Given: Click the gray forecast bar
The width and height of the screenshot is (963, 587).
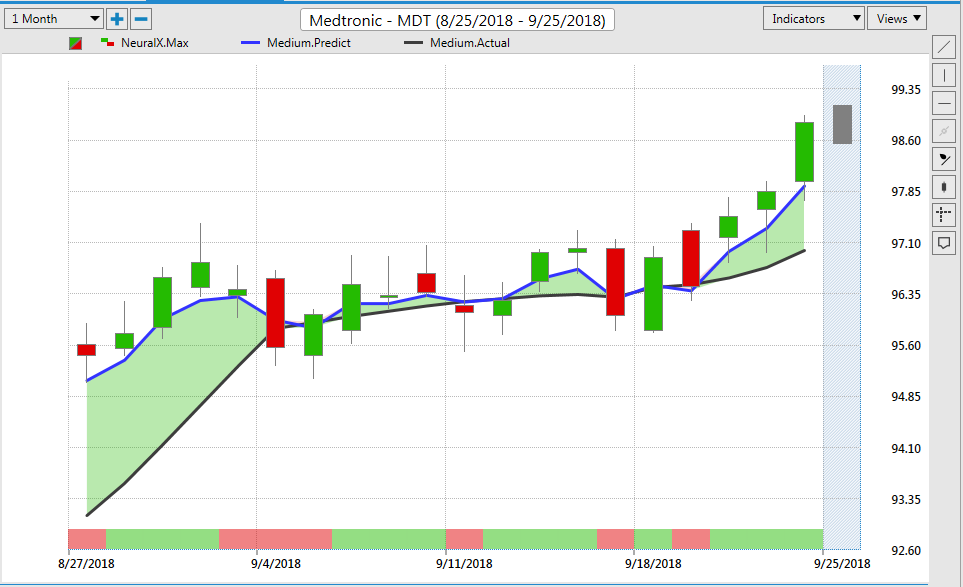Looking at the screenshot, I should 842,125.
